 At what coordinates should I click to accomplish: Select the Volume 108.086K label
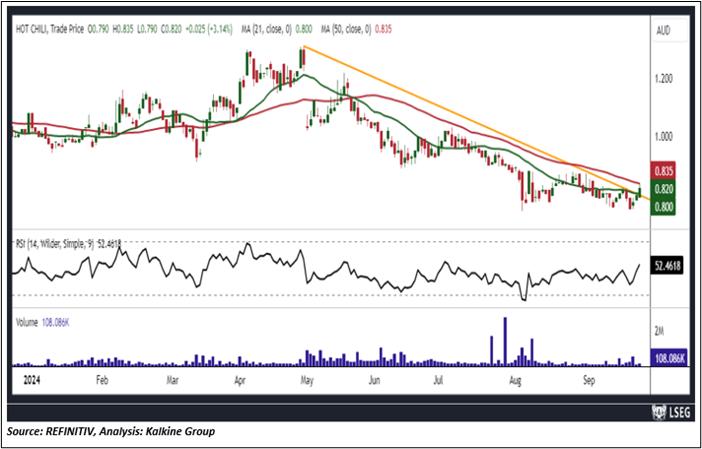click(43, 322)
